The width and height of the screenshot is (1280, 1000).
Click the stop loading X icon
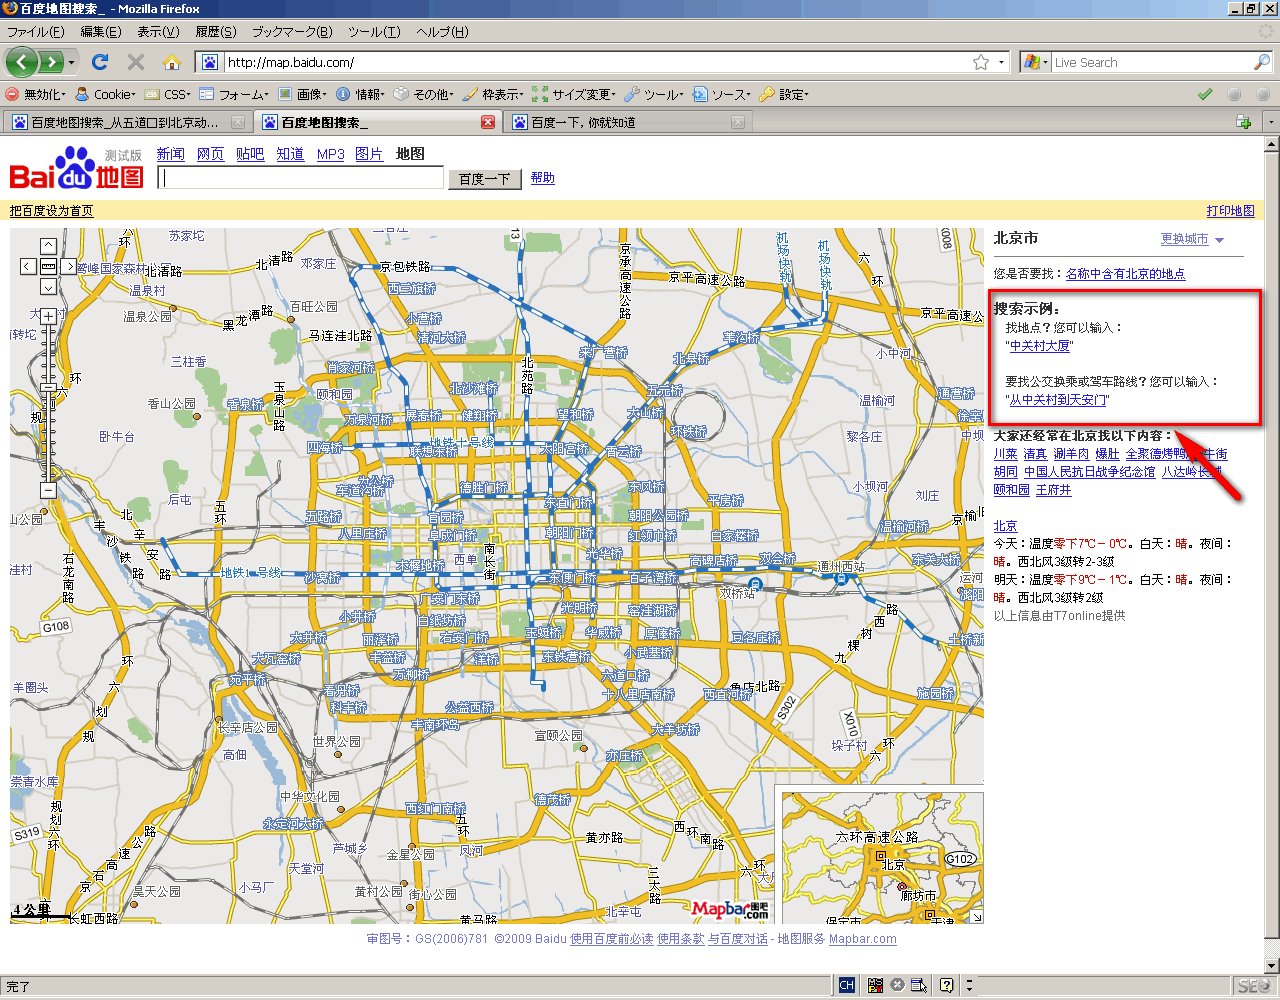pyautogui.click(x=136, y=62)
